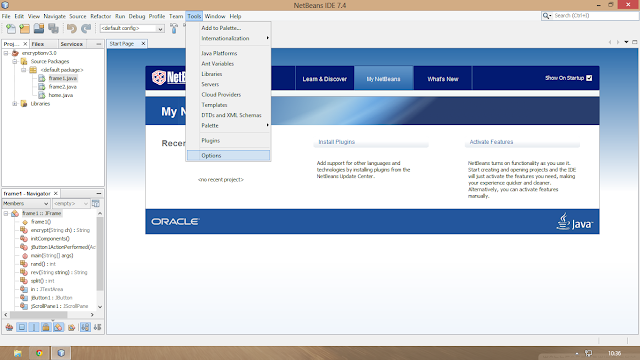The image size is (640, 360).
Task: Open the Refactor menu
Action: pyautogui.click(x=100, y=16)
